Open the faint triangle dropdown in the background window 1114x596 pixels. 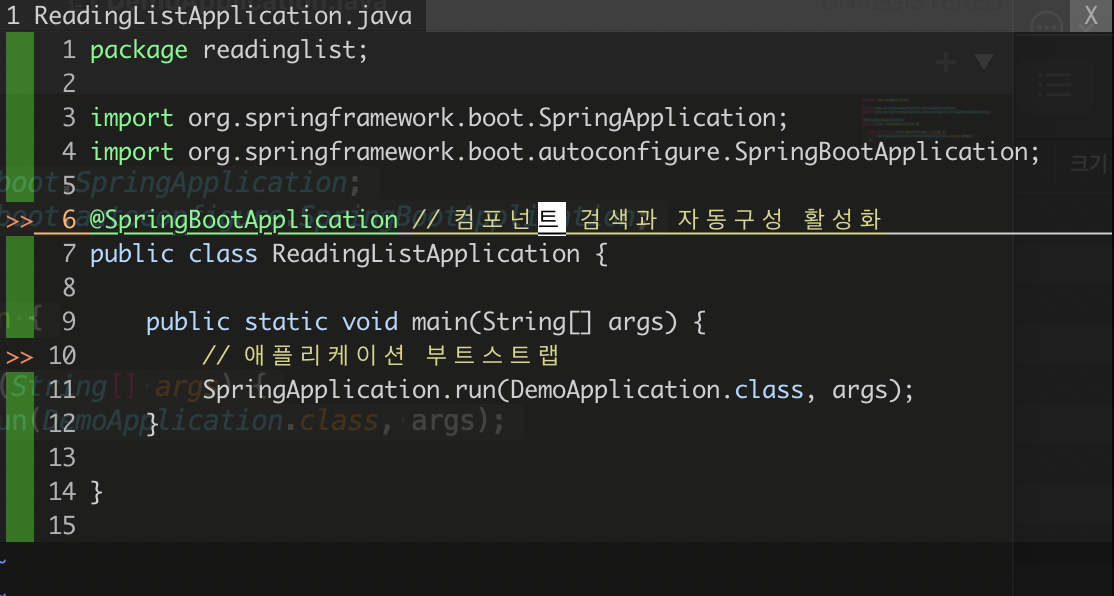tap(984, 62)
